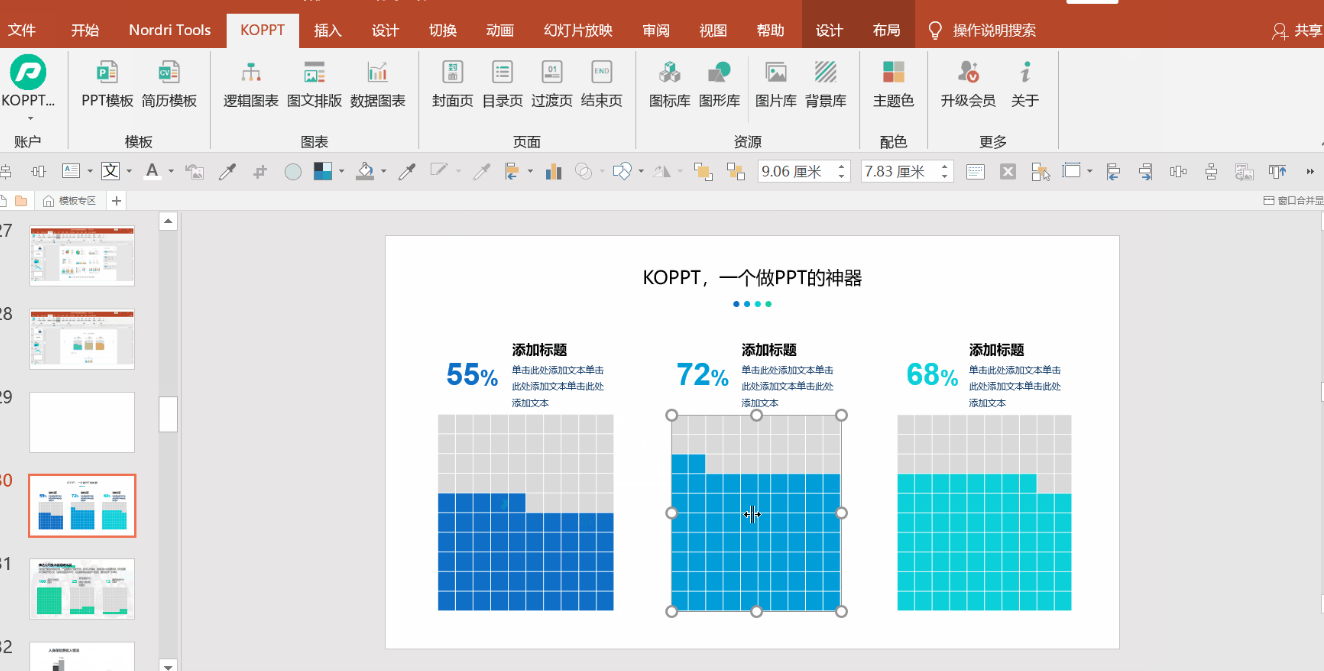Select slide 31 thumbnail
Image resolution: width=1324 pixels, height=671 pixels.
point(82,589)
